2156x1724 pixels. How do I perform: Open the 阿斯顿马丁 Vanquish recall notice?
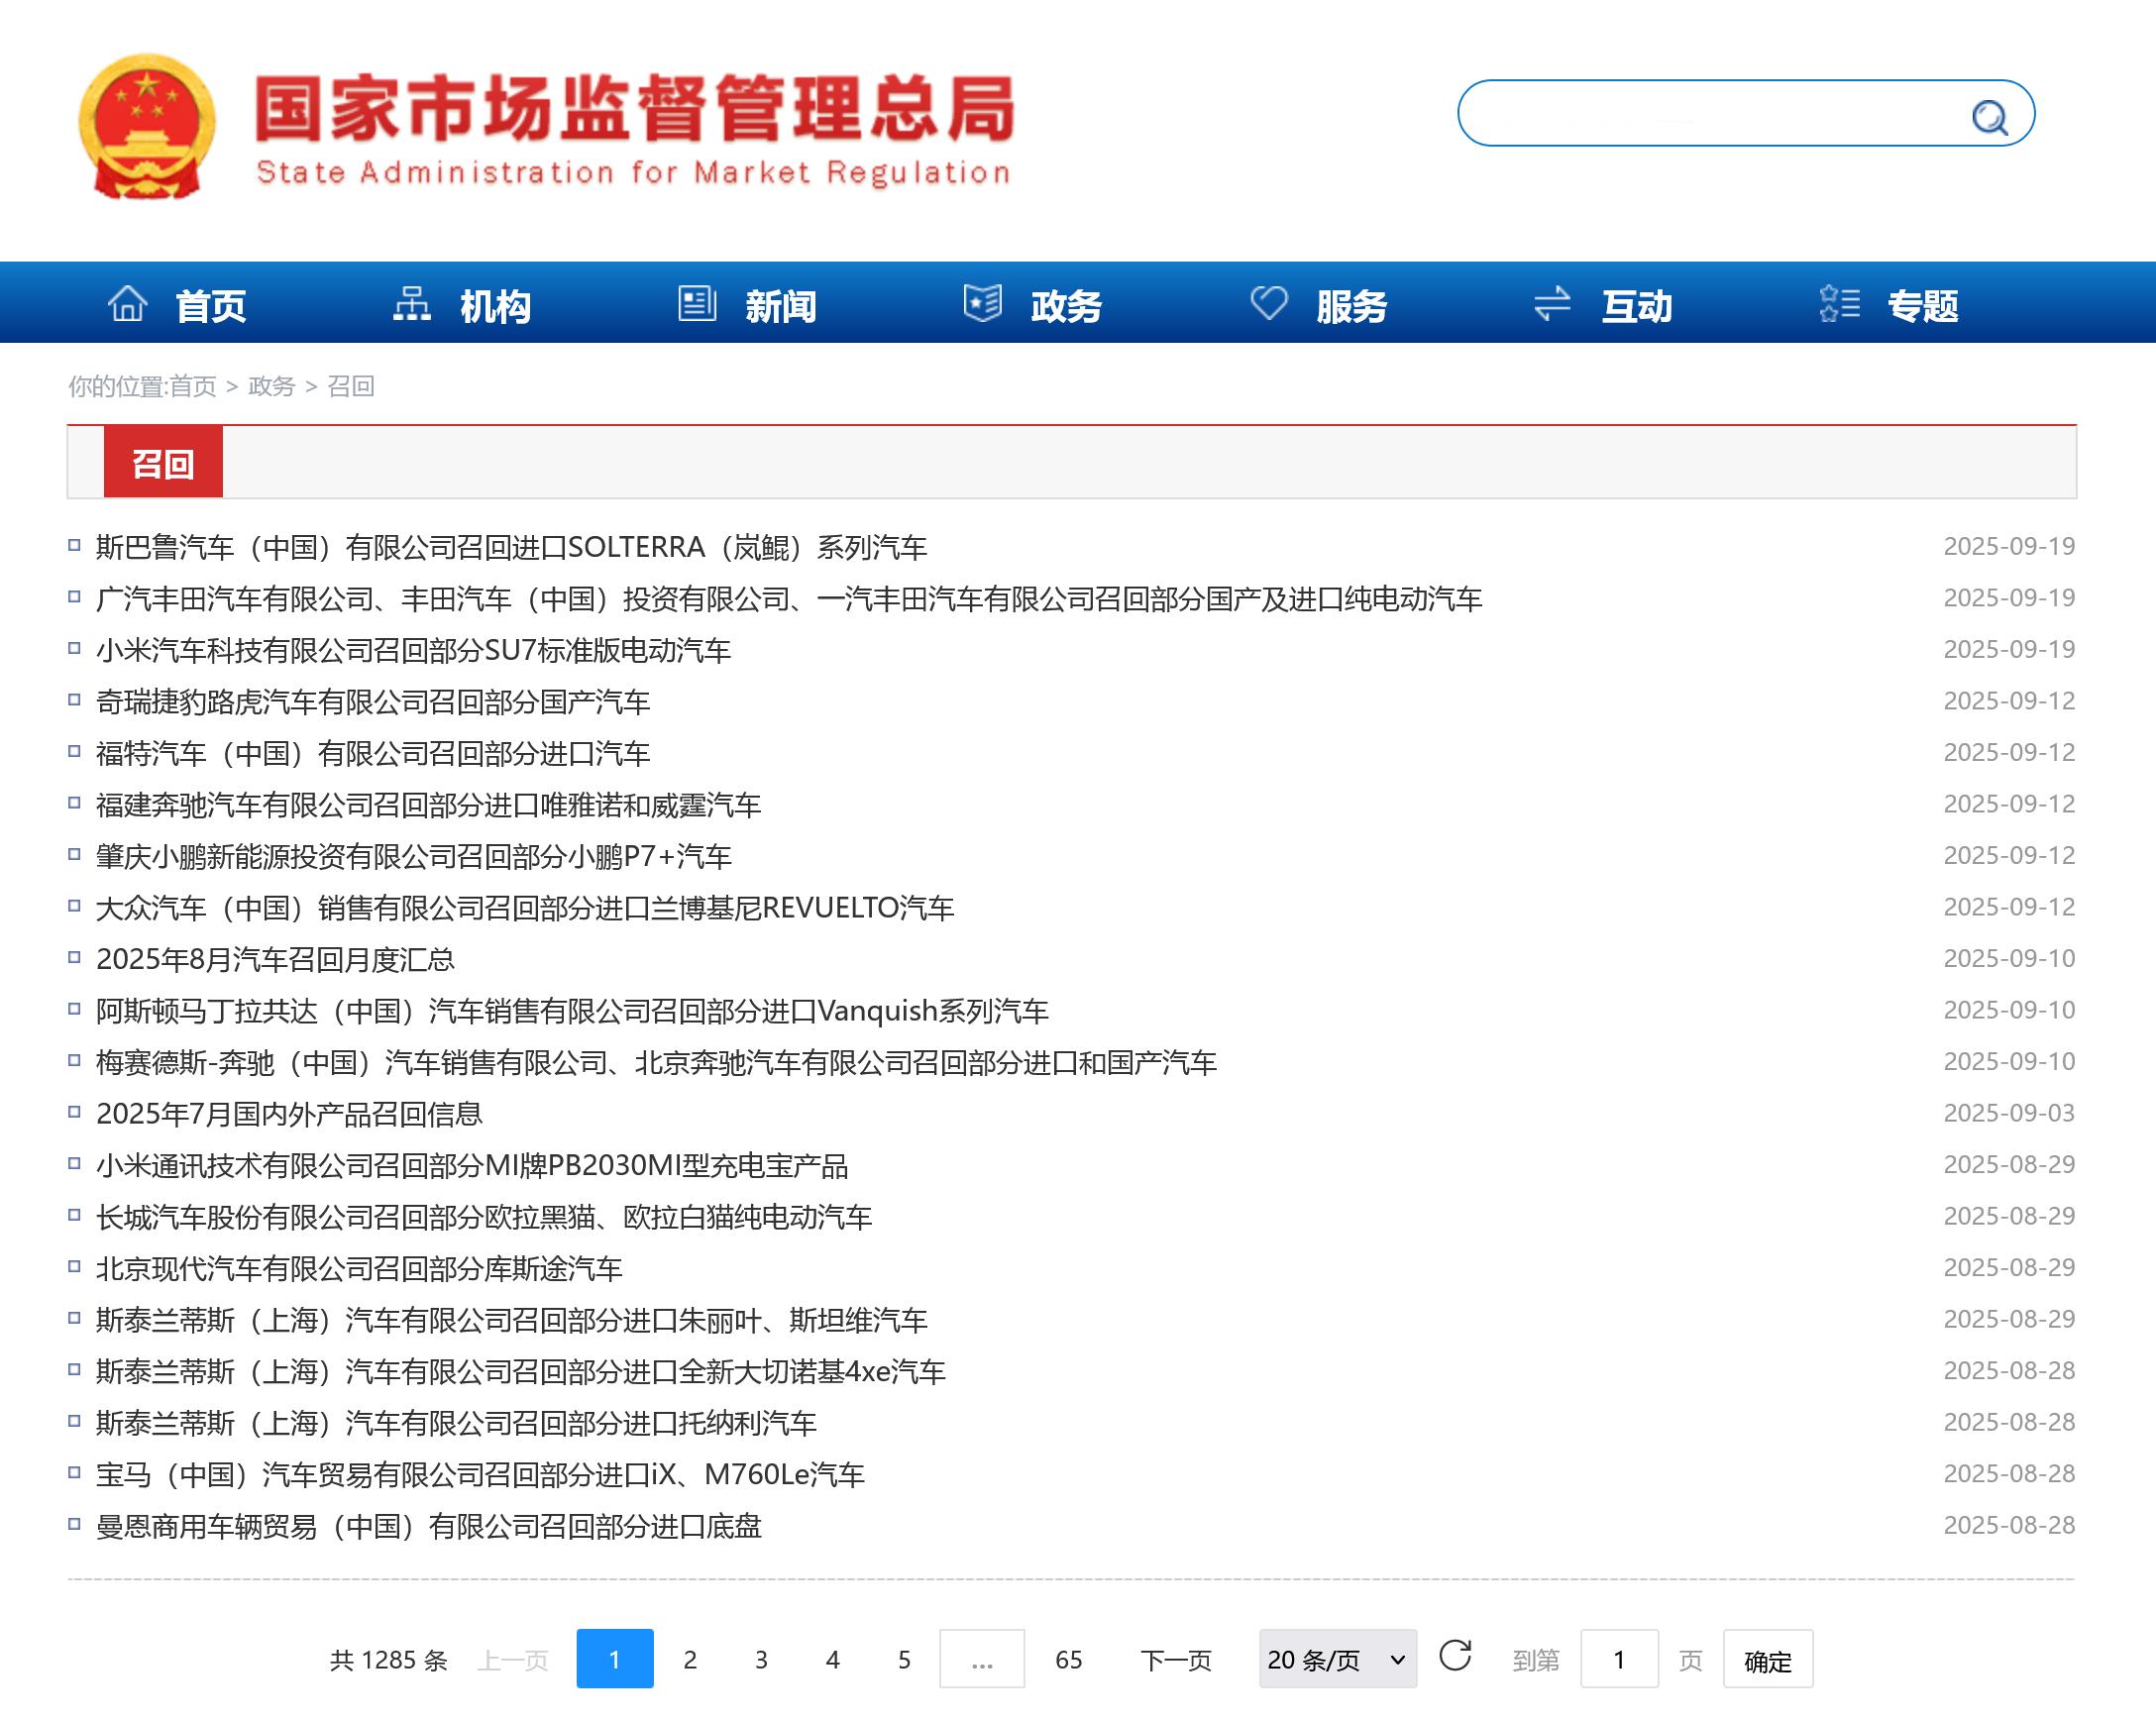(572, 1010)
